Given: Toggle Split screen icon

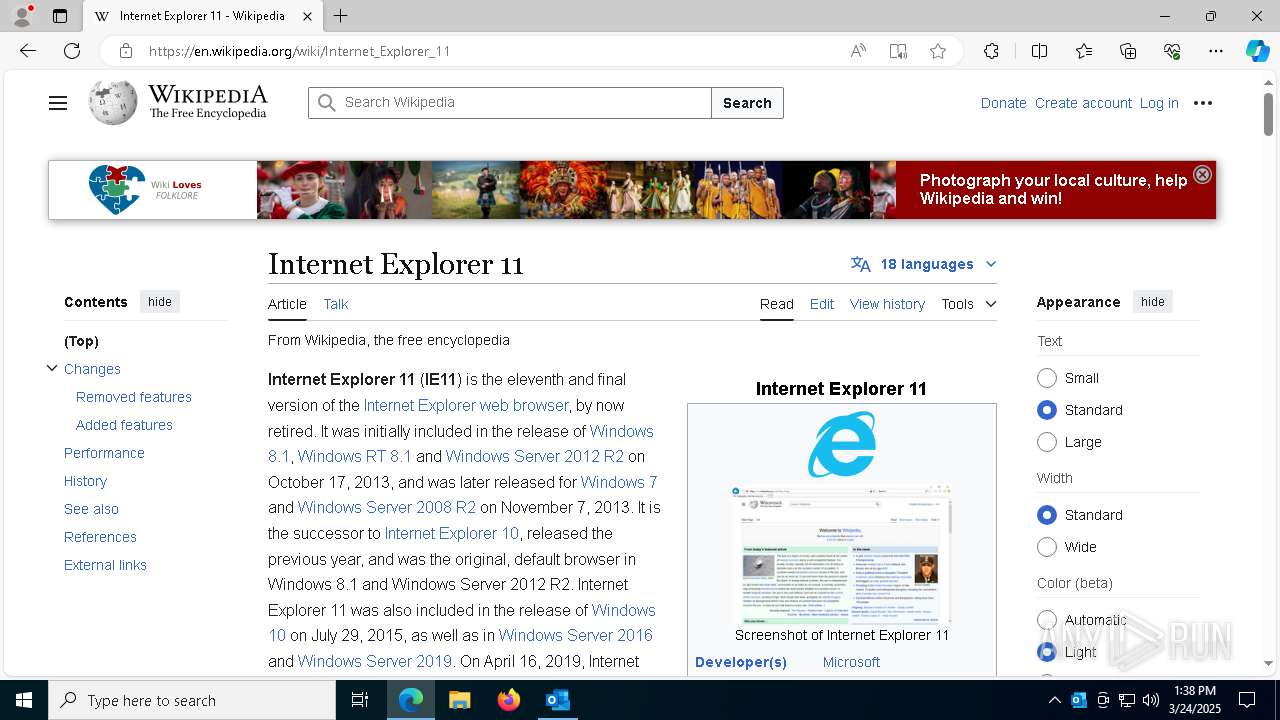Looking at the screenshot, I should (x=1039, y=51).
